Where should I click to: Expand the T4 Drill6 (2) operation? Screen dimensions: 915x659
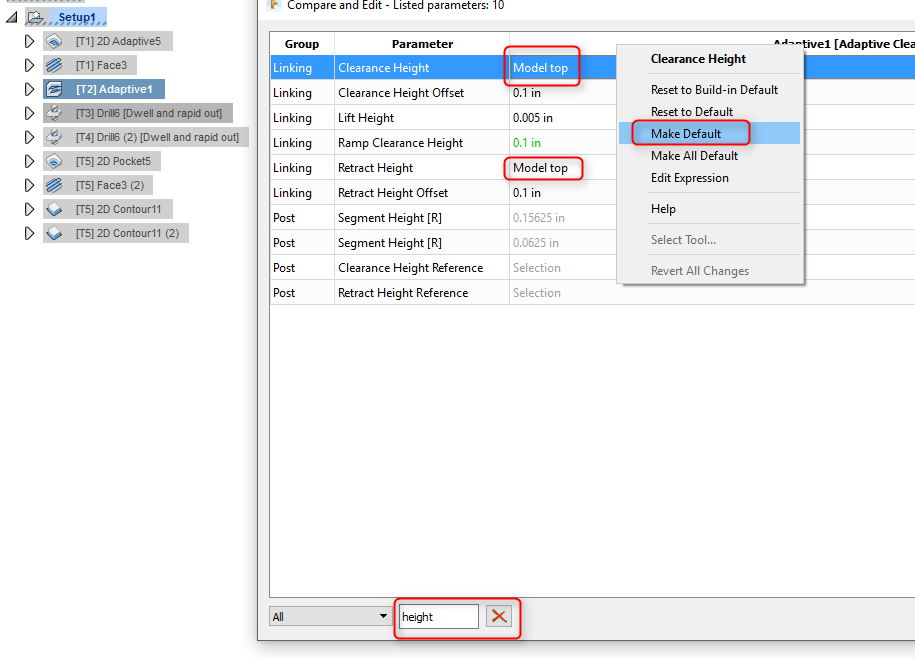coord(29,137)
